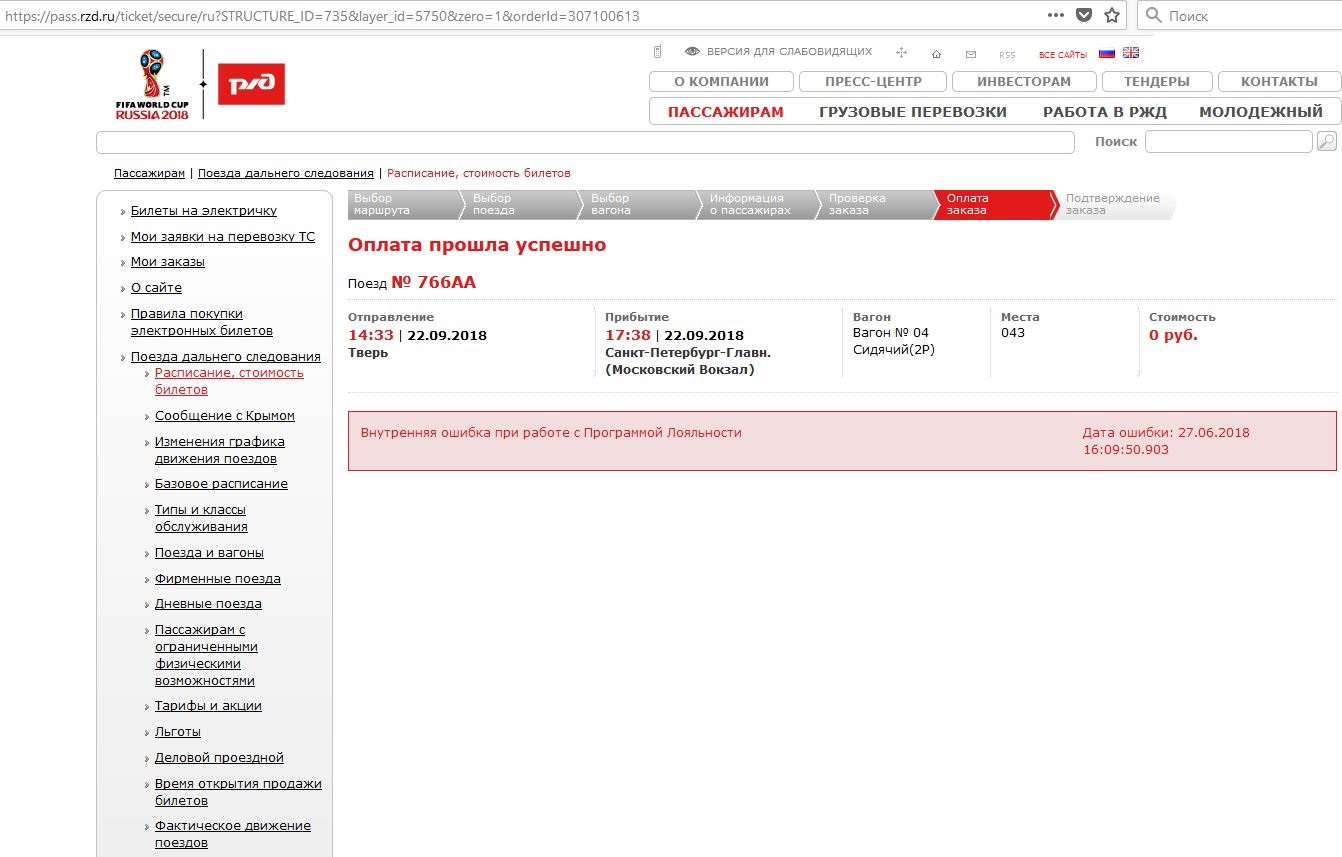Screen dimensions: 1342x857
Task: Click the site Поиск input field
Action: [x=1227, y=142]
